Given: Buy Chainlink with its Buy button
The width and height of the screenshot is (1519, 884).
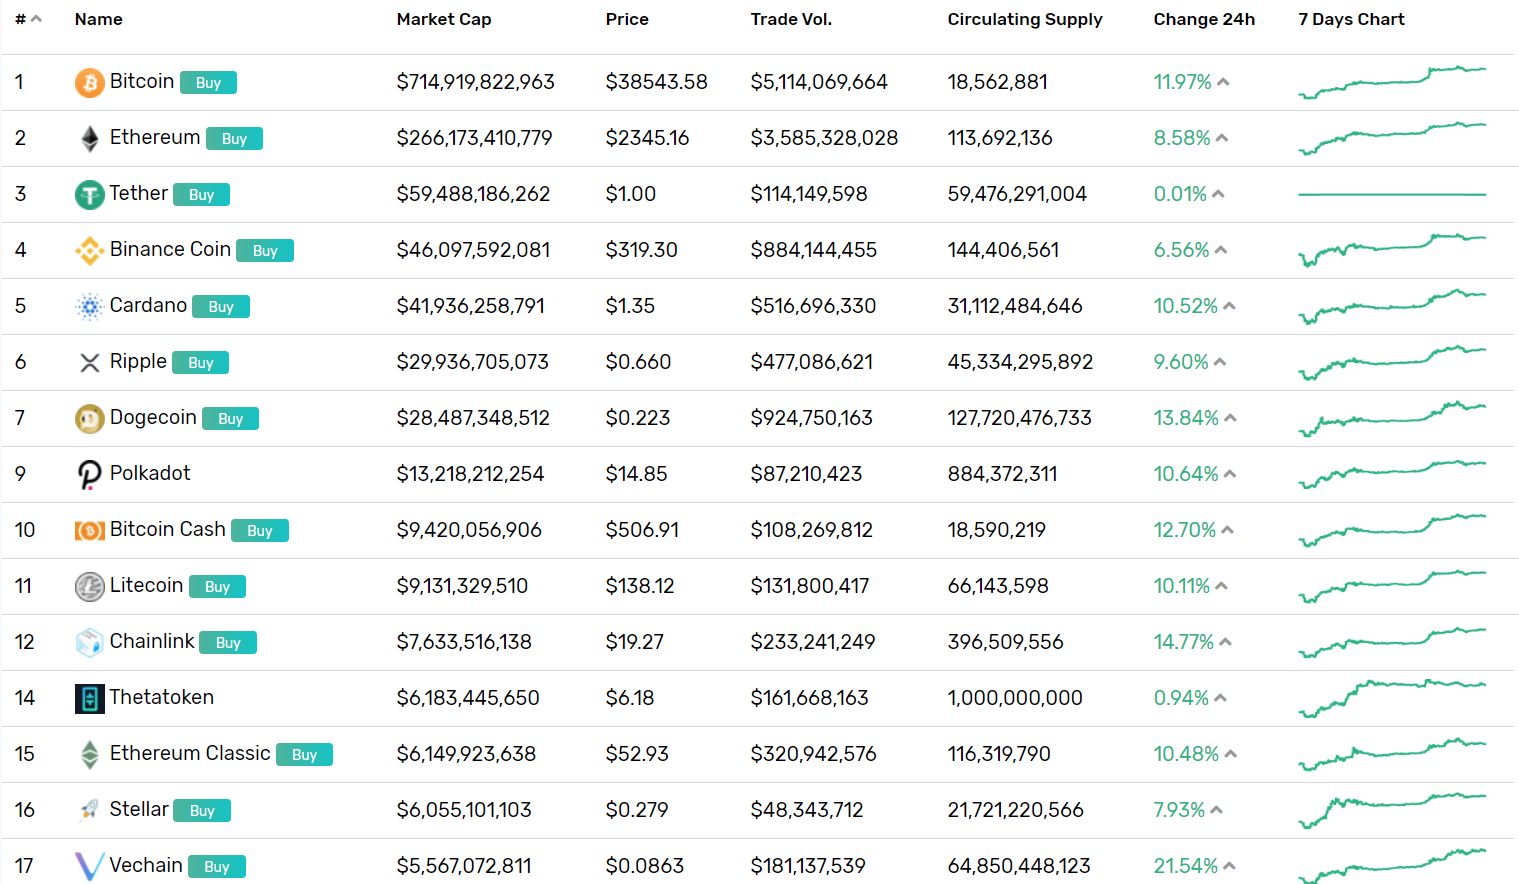Looking at the screenshot, I should point(228,643).
